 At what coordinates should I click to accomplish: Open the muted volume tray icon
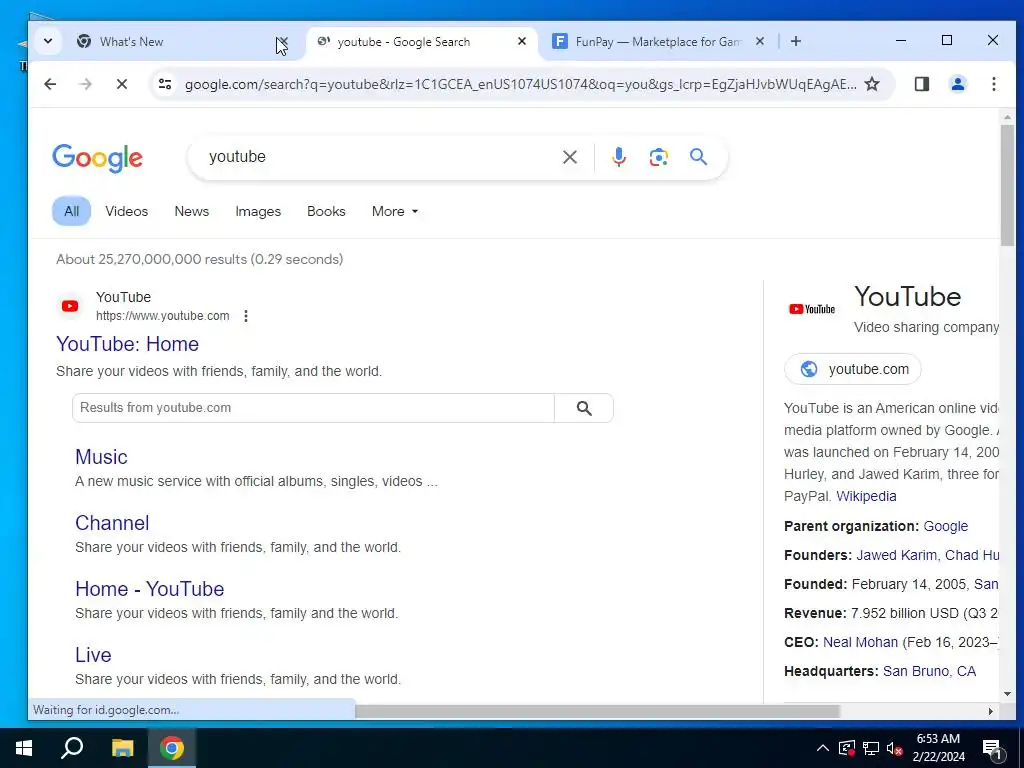895,748
